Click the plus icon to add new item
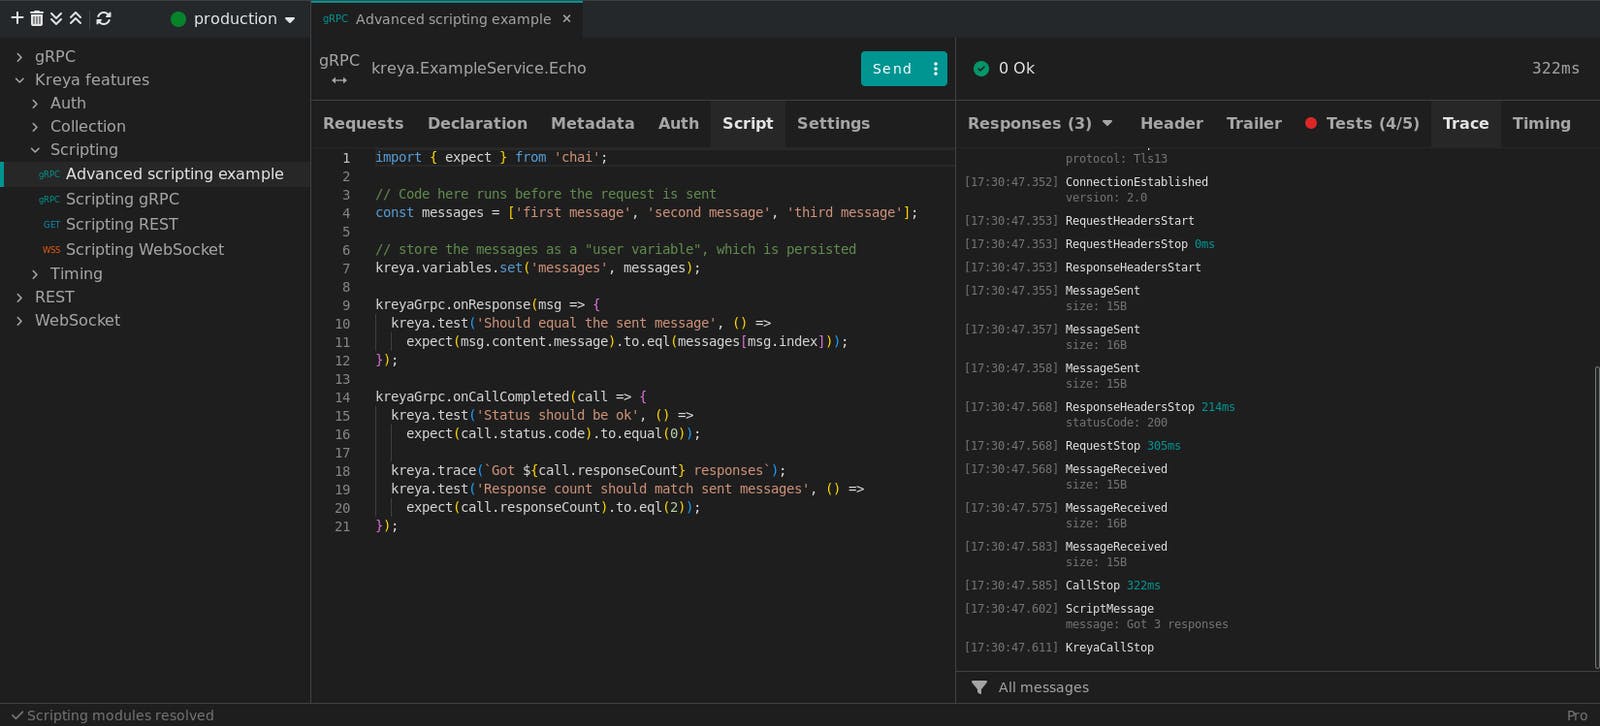Screen dimensions: 1600x726 (x=17, y=18)
